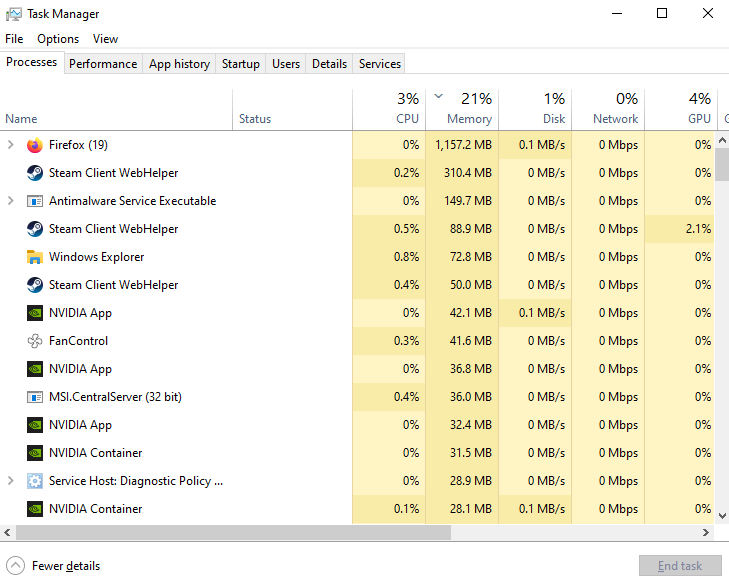The image size is (729, 588).
Task: Click Service Host Diagnostic Policy gear icon
Action: coord(35,481)
